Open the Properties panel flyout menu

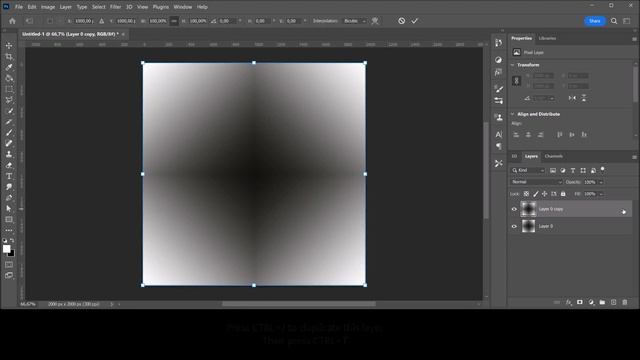(x=634, y=39)
